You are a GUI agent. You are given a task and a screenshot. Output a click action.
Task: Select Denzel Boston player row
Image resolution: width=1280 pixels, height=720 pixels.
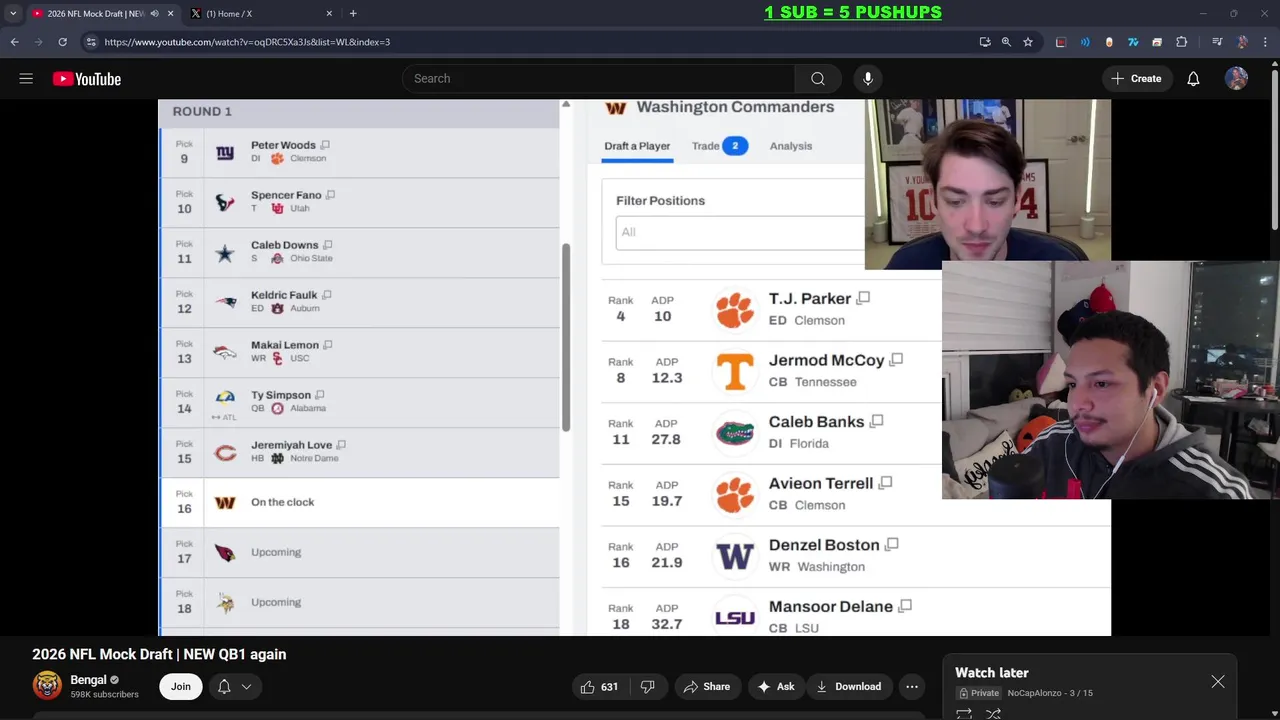pos(856,555)
